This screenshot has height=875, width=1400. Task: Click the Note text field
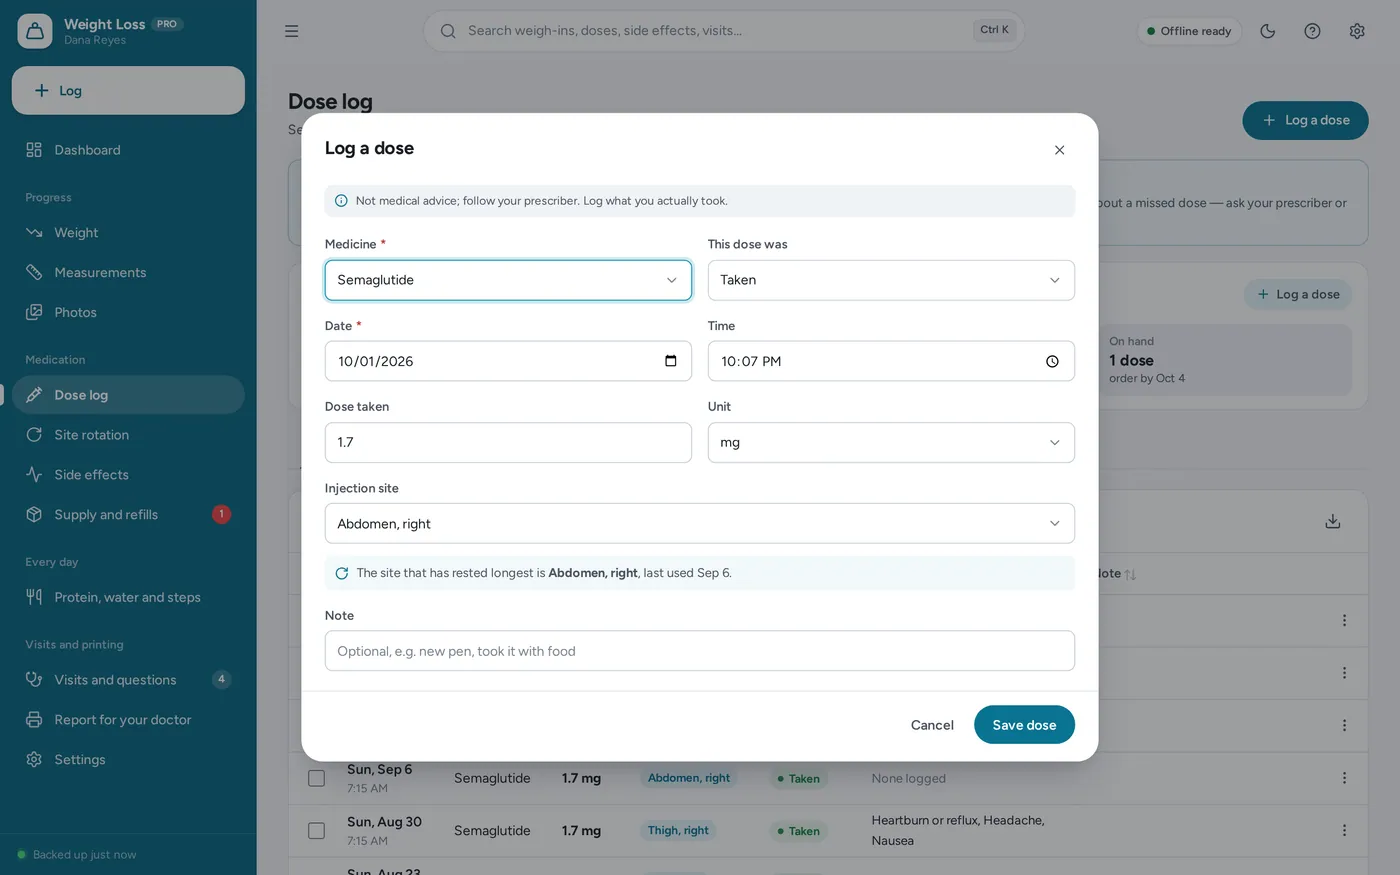[x=700, y=651]
